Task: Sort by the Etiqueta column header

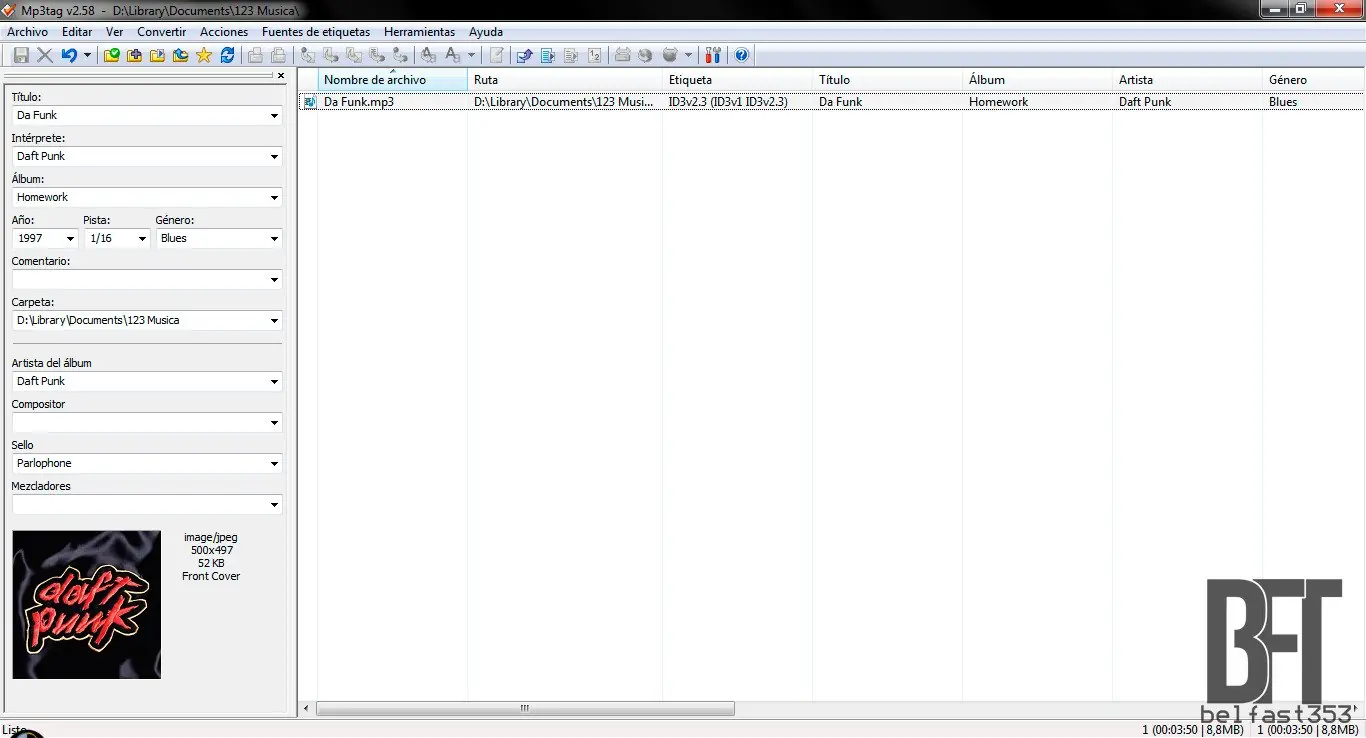Action: 738,80
